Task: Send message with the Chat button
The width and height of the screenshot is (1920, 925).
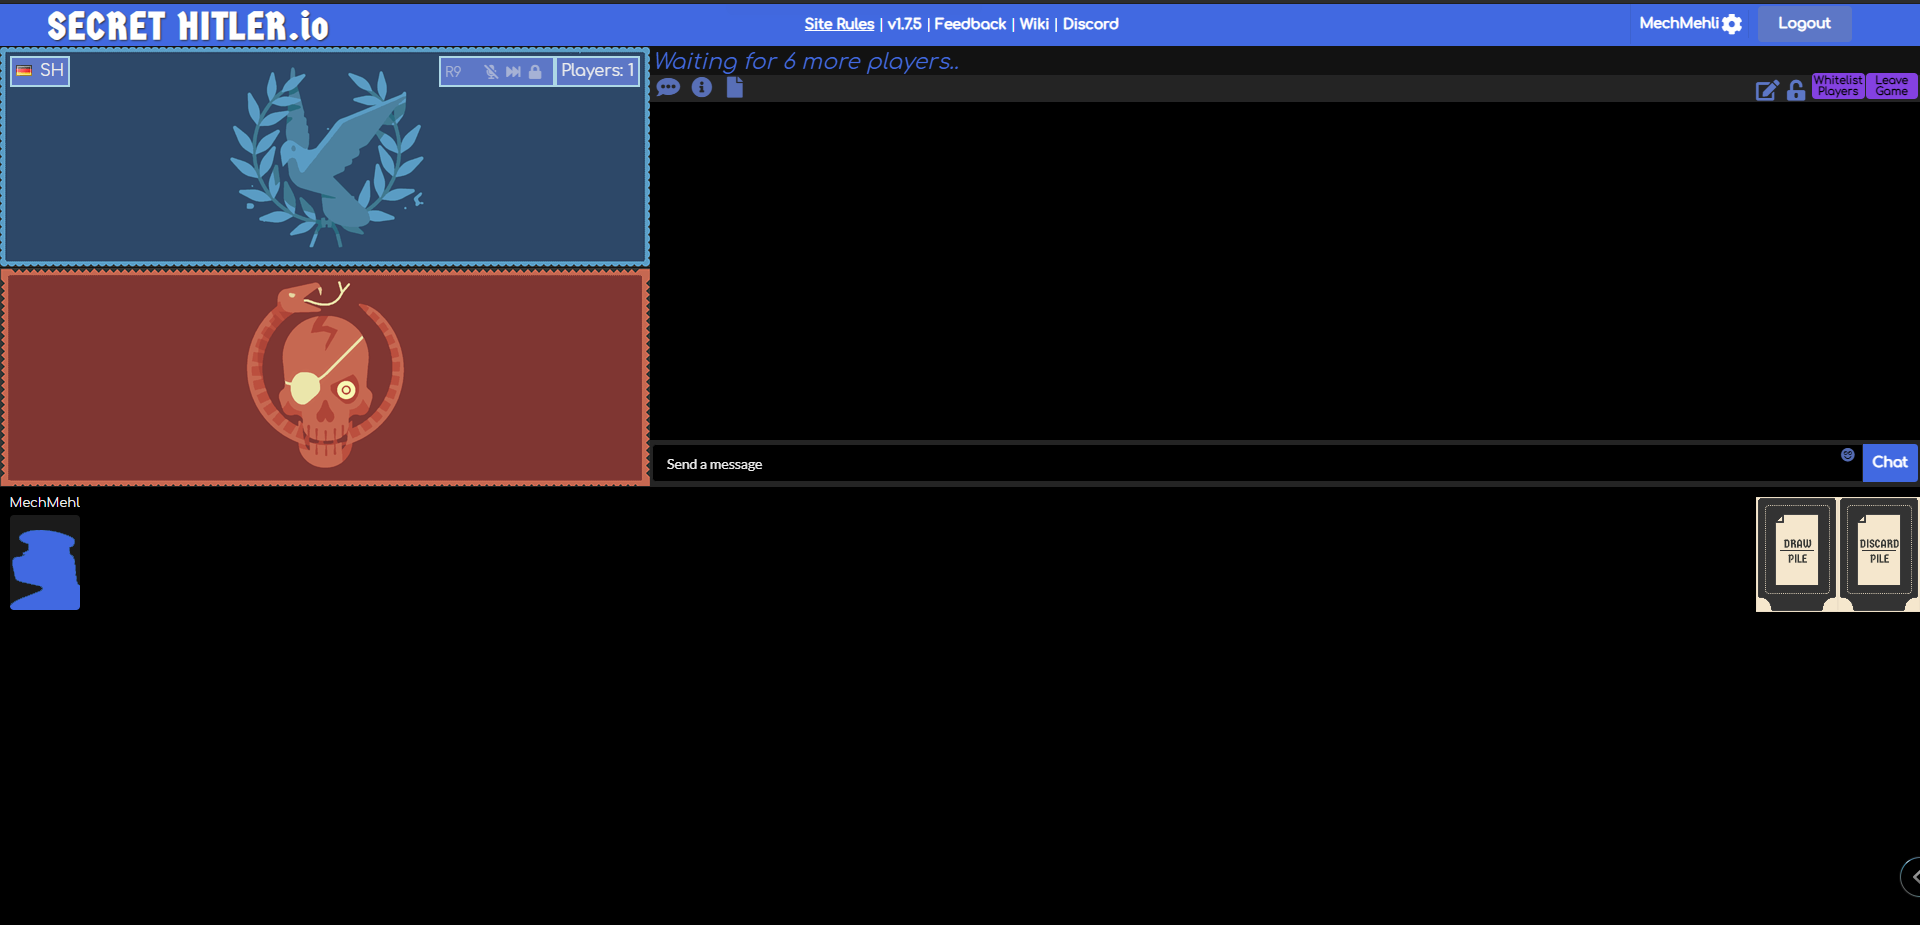Action: pos(1890,462)
